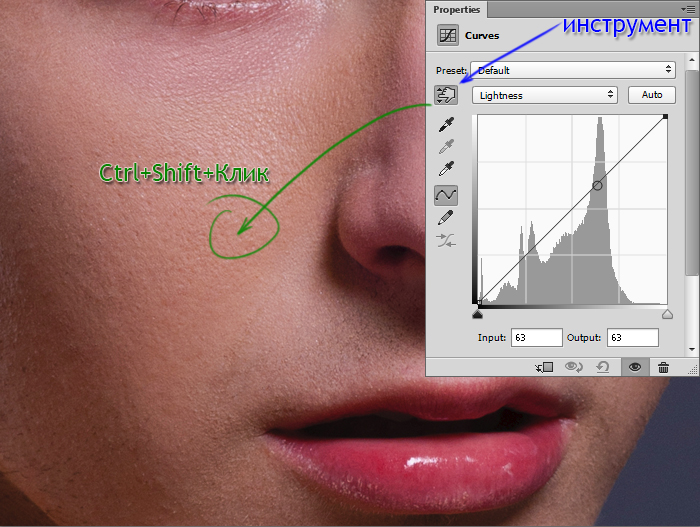
Task: Click the panel scrollbar up arrow
Action: pos(692,59)
